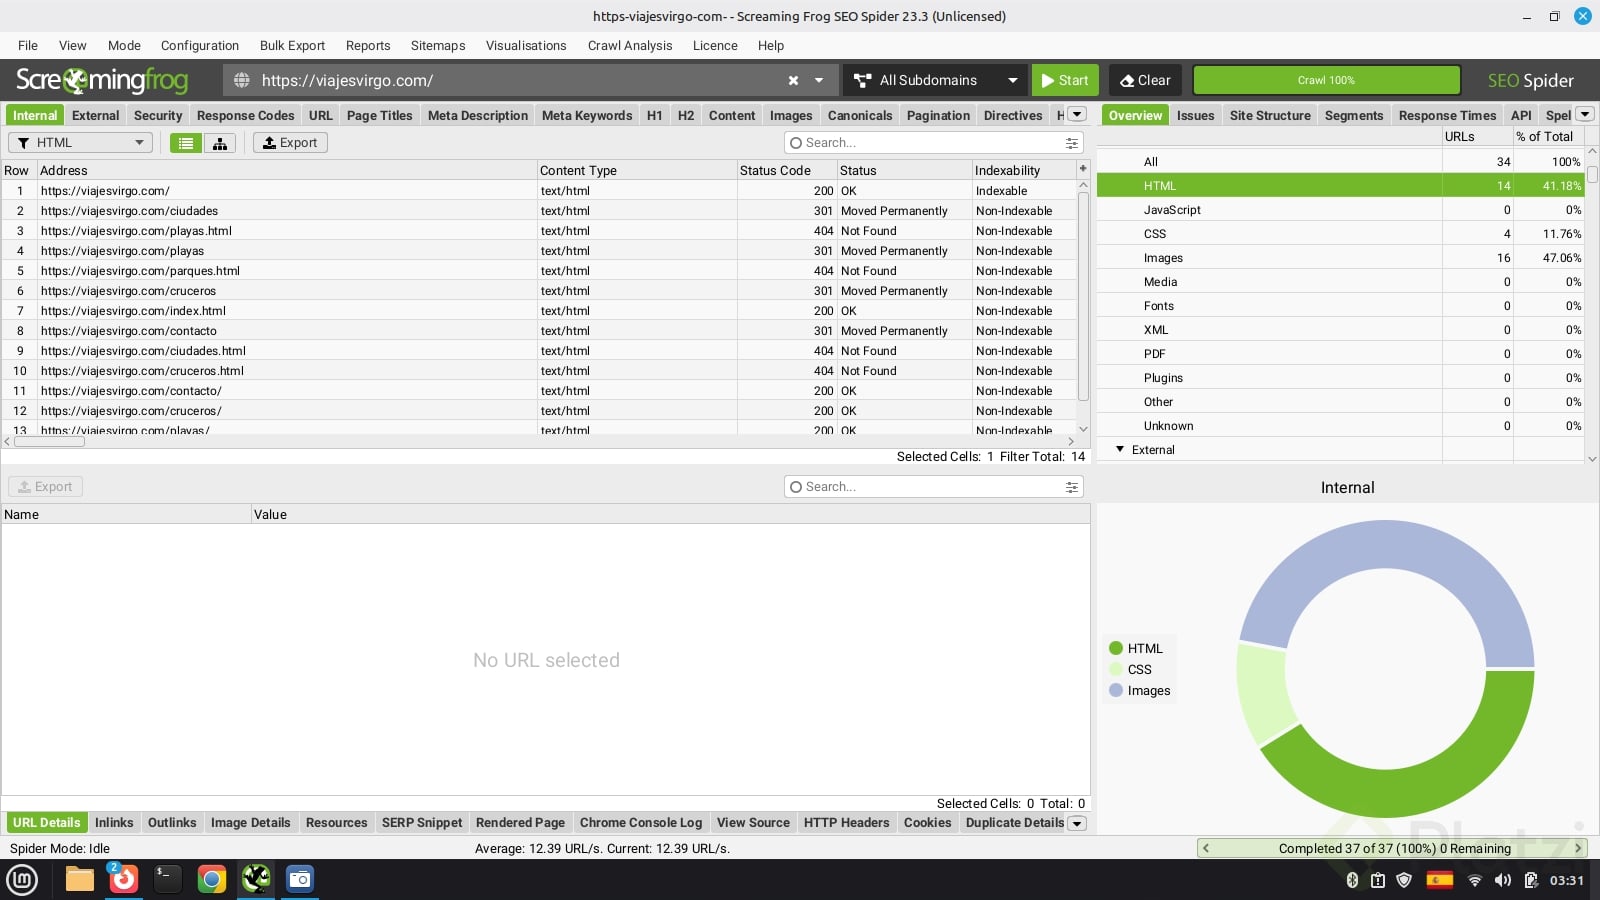The width and height of the screenshot is (1600, 900).
Task: Switch to the Inlinks bottom tab
Action: [x=114, y=823]
